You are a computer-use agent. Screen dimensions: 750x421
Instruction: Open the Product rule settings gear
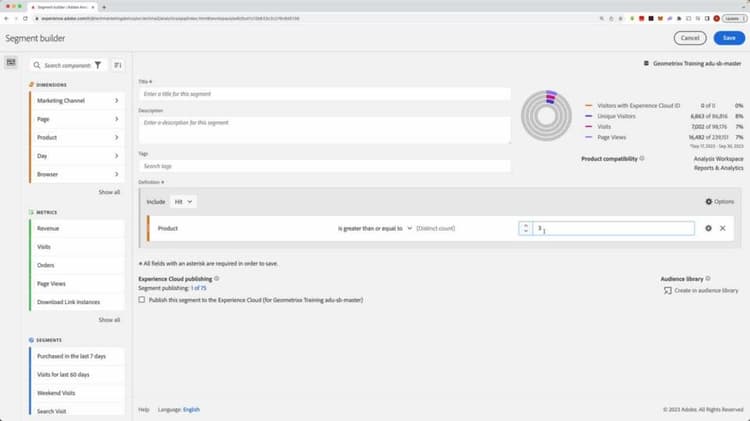[708, 228]
